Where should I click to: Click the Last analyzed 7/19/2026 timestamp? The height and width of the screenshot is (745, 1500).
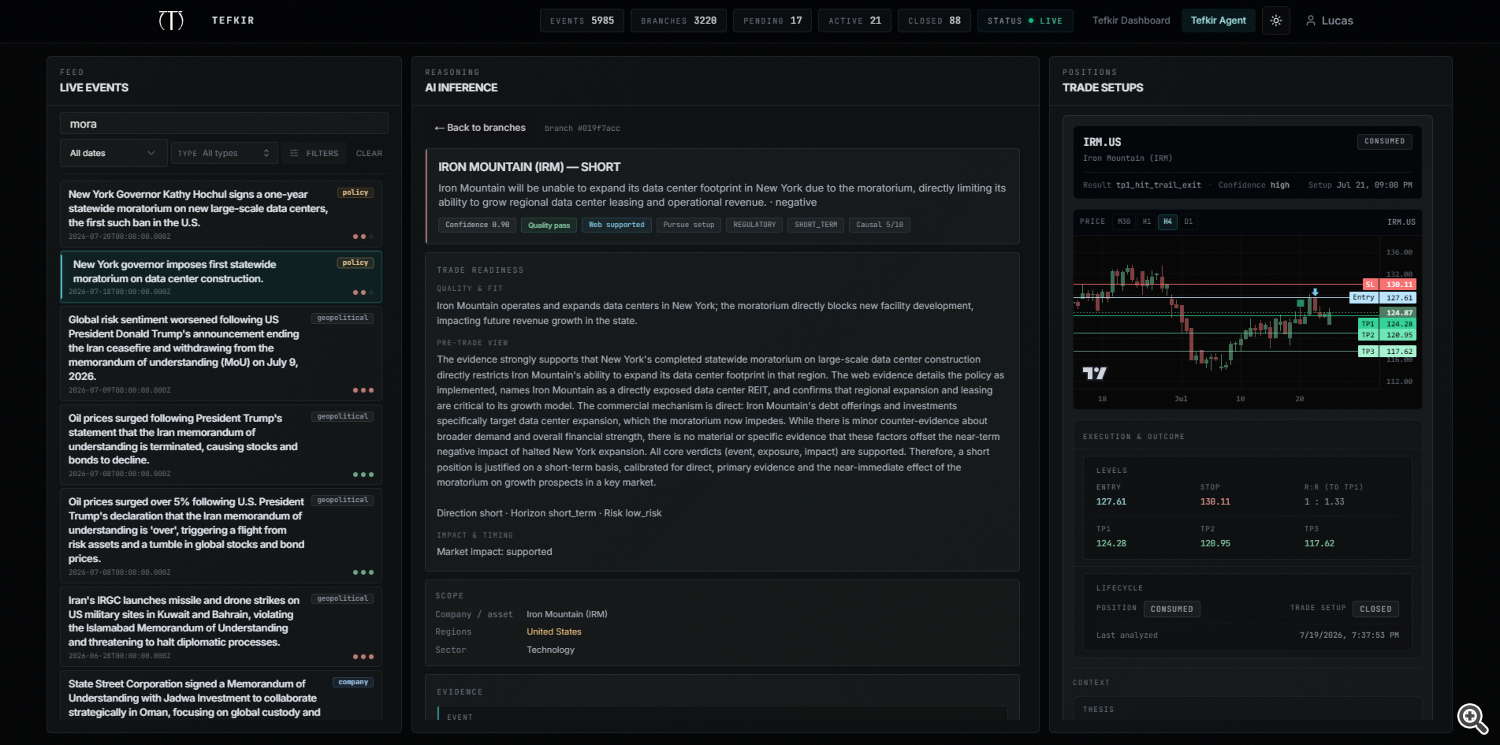pos(1349,635)
